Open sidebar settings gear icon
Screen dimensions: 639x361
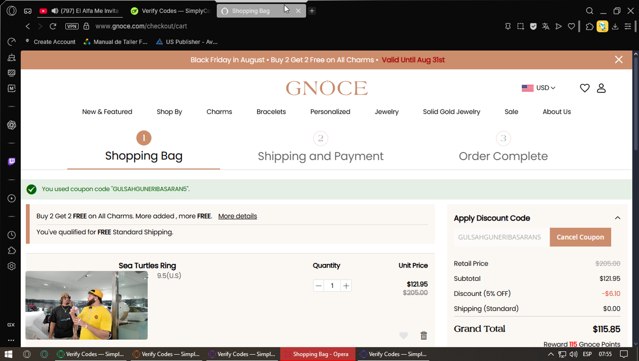11,266
